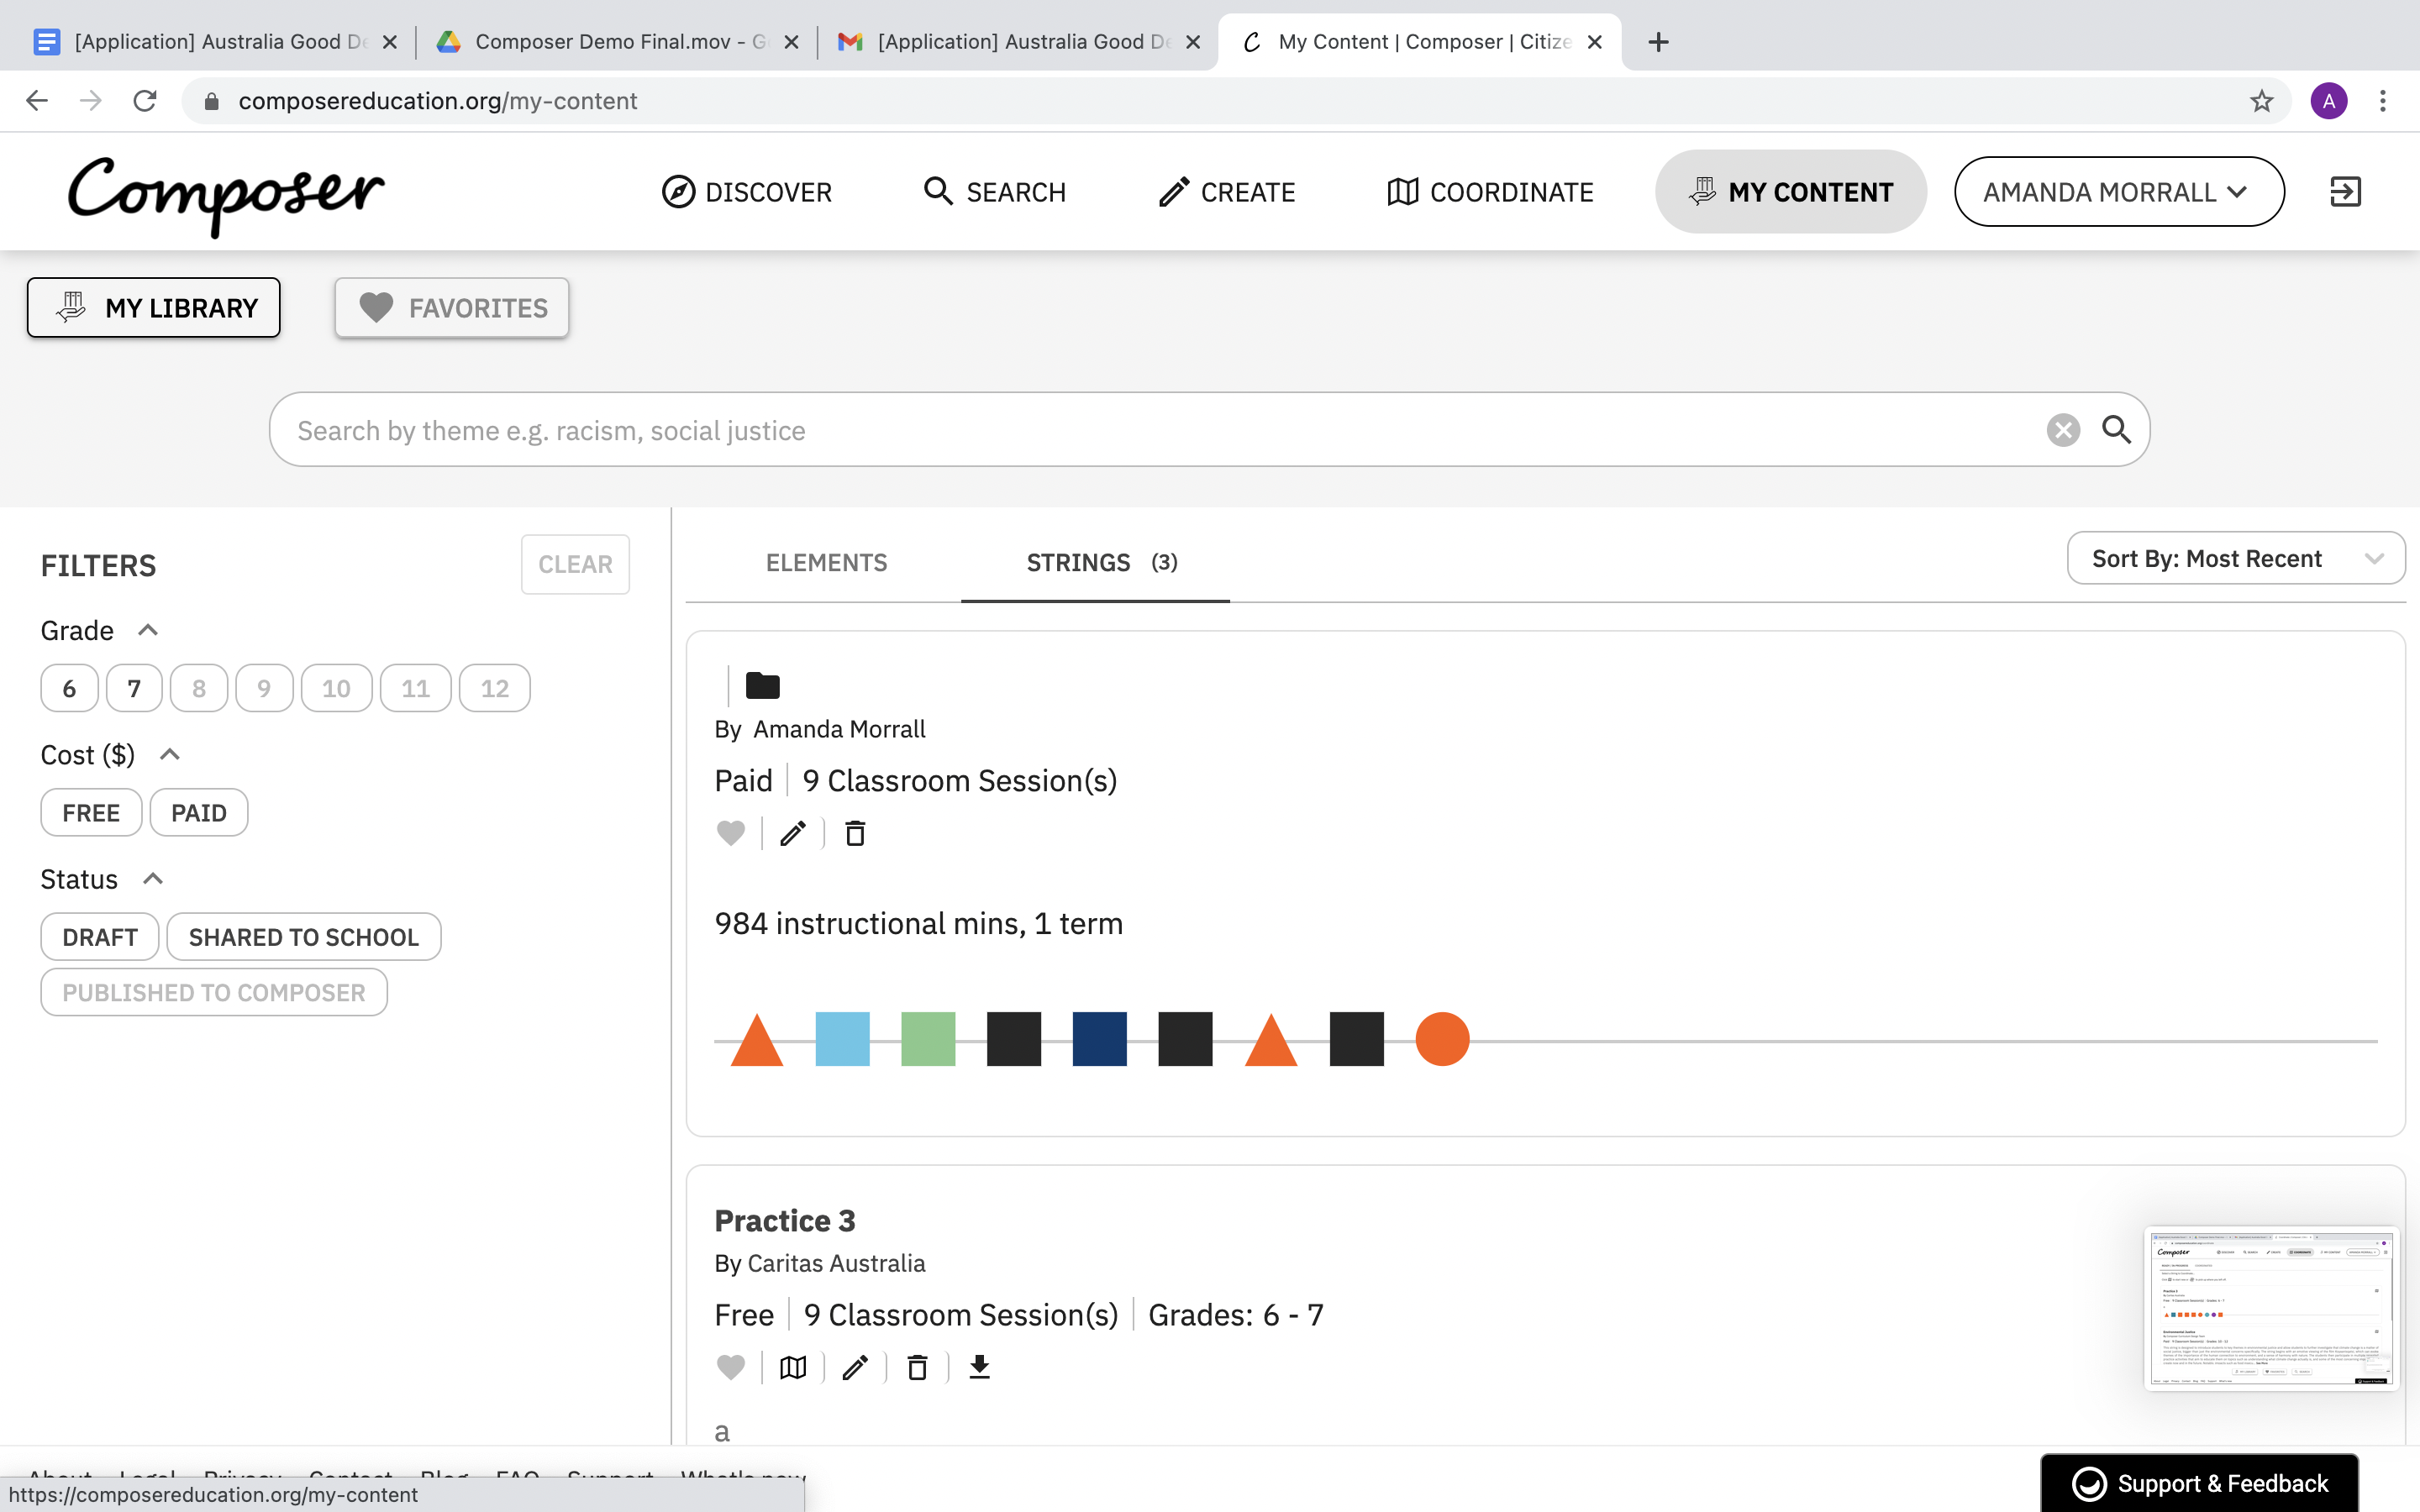Select the light blue square in the string timeline
This screenshot has height=1512, width=2420.
[842, 1039]
